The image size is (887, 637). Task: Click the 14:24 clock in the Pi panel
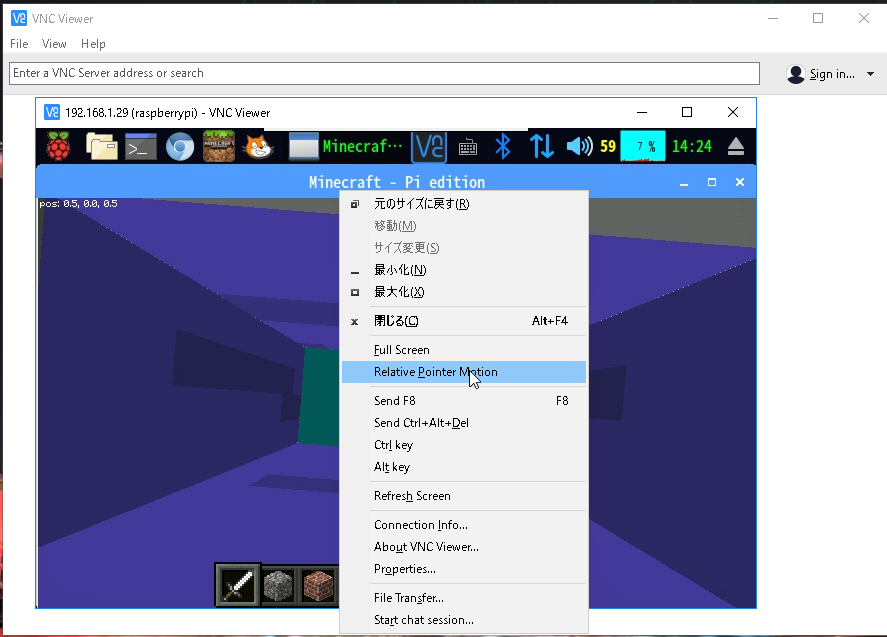[692, 147]
